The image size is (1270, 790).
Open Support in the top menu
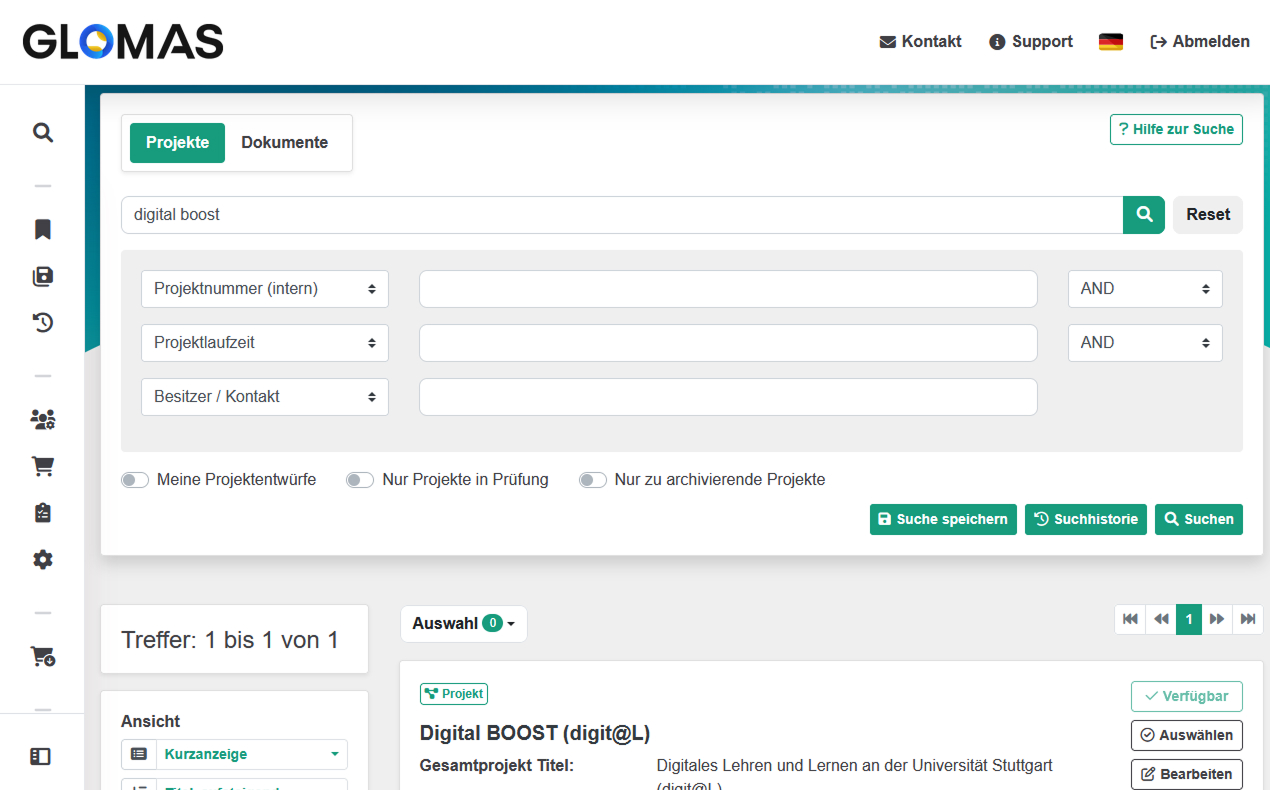pos(1030,42)
